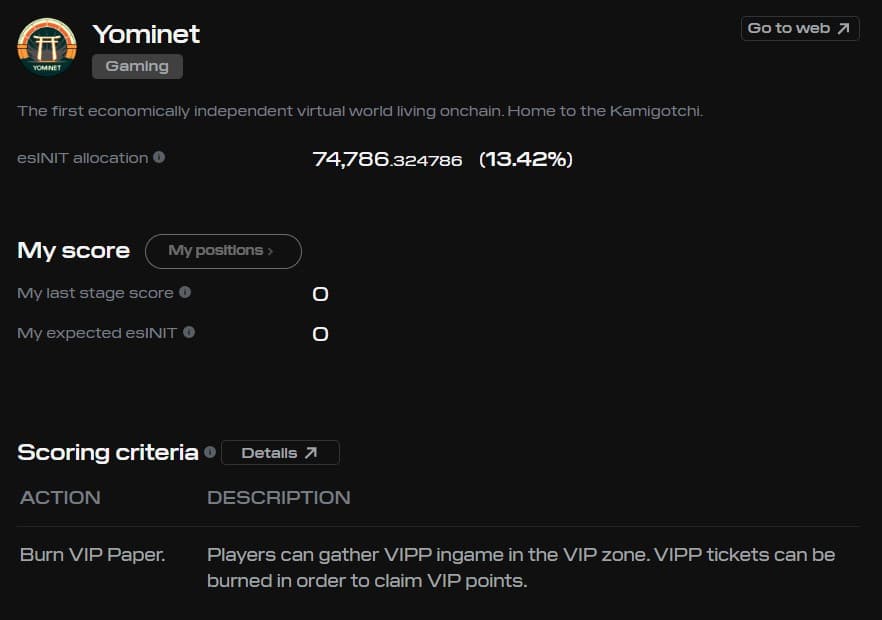This screenshot has height=620, width=882.
Task: Click the VIPP tickets description text
Action: pos(520,567)
